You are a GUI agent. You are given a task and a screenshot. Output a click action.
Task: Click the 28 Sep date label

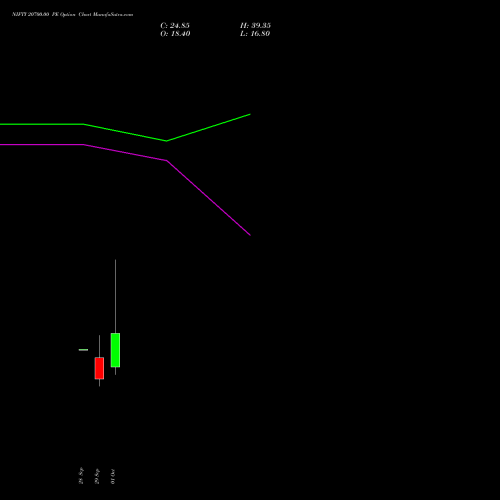click(x=81, y=476)
